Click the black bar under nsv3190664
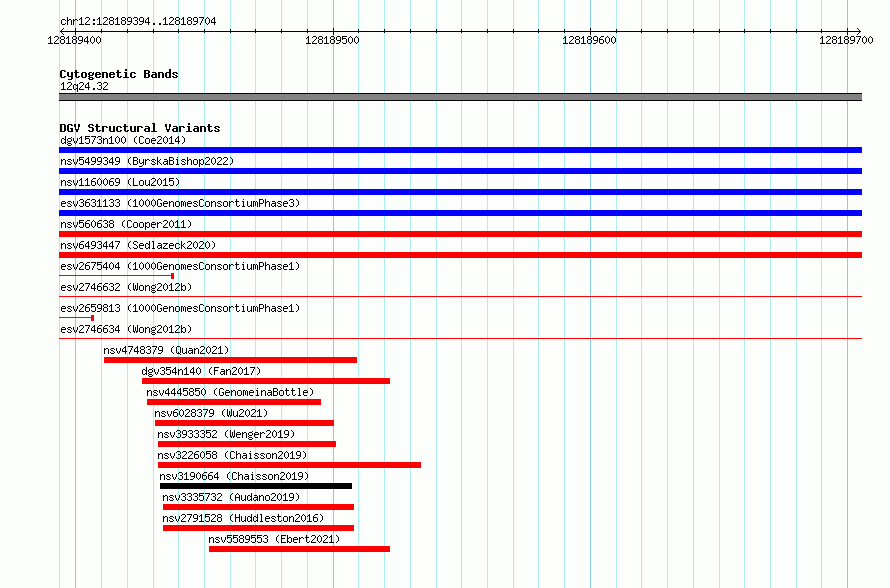The image size is (890, 588). point(256,486)
